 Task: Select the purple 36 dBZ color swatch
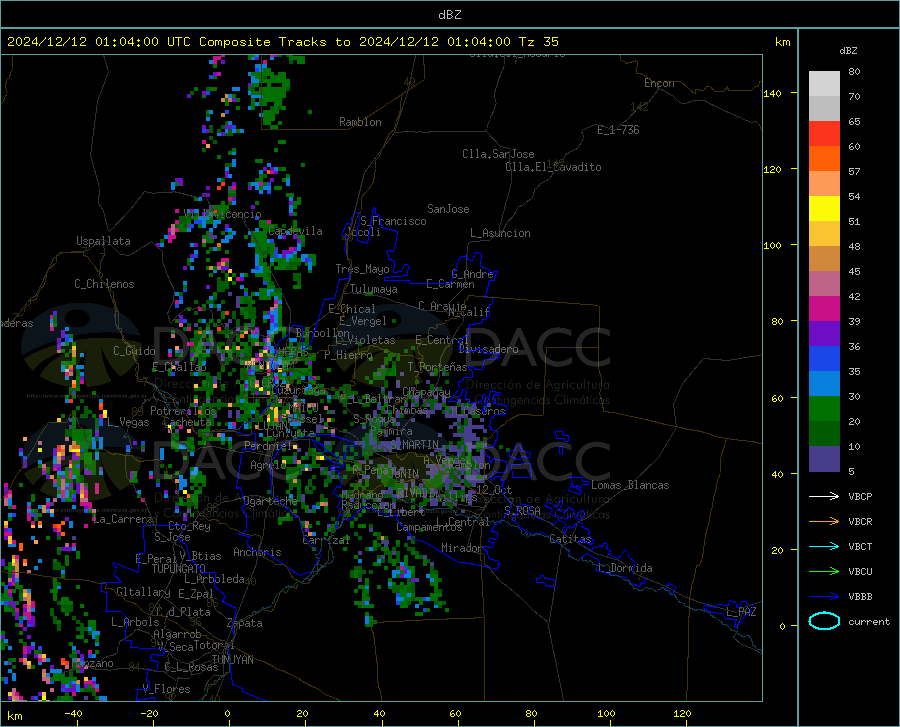824,334
